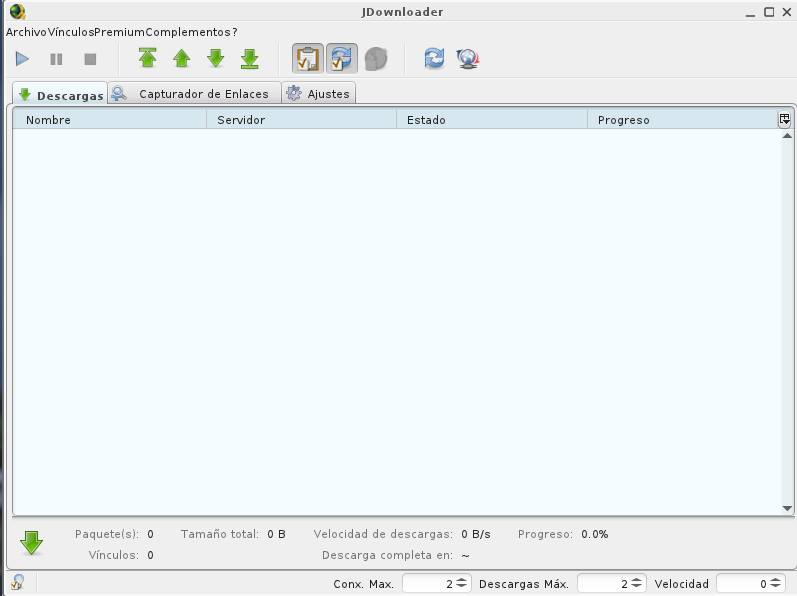Click the 'Paquete(s):' label
The width and height of the screenshot is (797, 596).
click(107, 534)
